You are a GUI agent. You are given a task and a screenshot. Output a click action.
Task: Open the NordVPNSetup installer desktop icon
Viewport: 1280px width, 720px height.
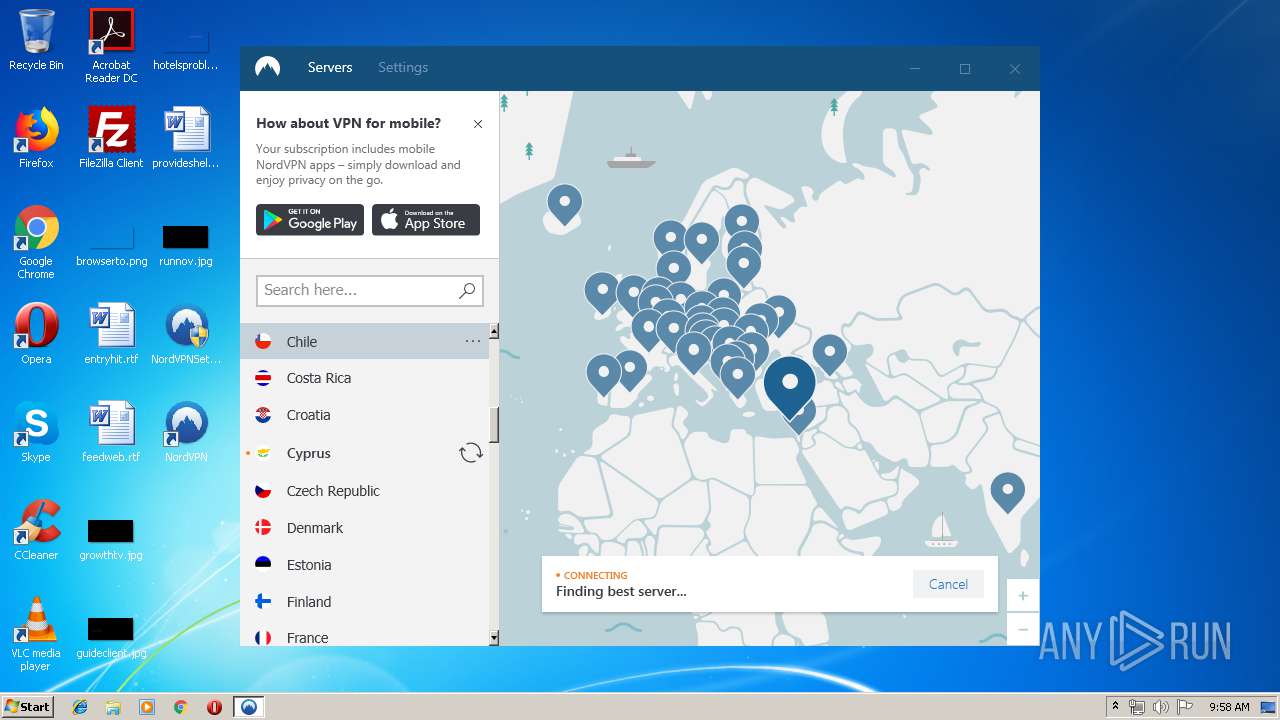tap(186, 334)
